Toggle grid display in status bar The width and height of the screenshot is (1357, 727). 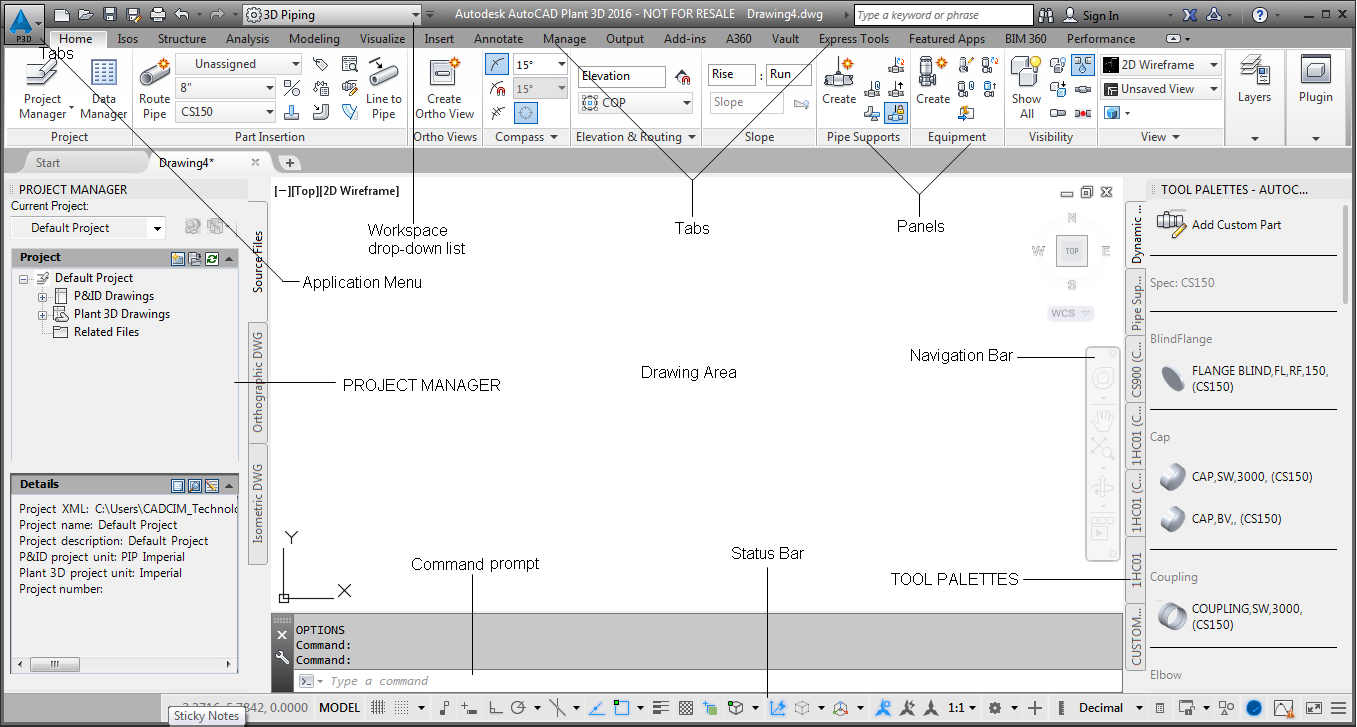378,707
